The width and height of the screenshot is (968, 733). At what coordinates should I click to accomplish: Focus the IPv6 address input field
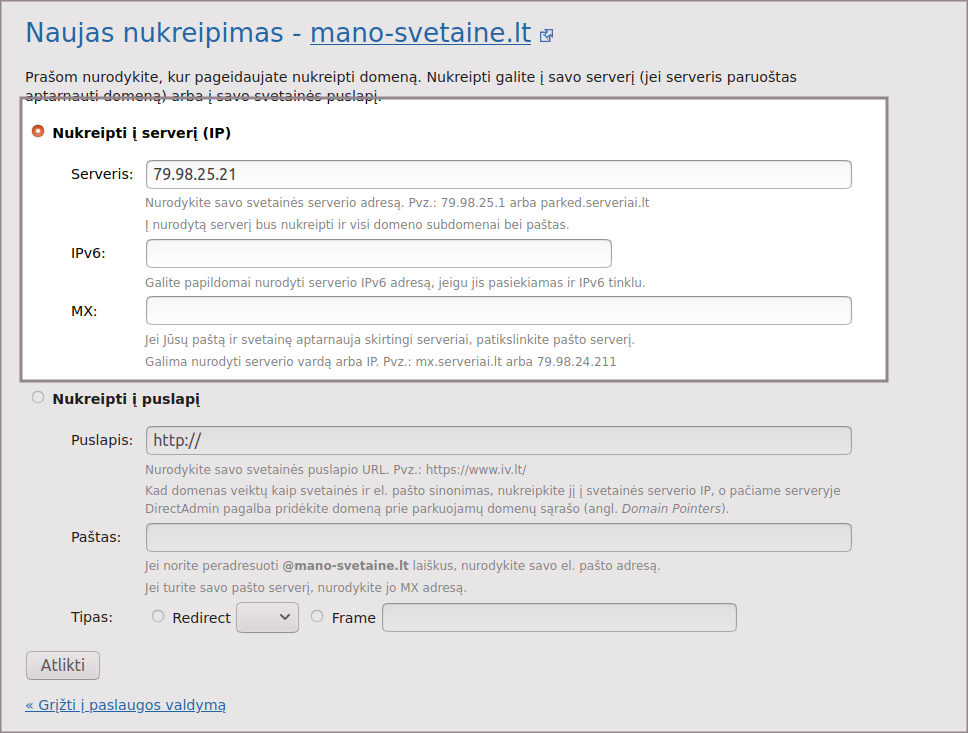click(x=378, y=253)
